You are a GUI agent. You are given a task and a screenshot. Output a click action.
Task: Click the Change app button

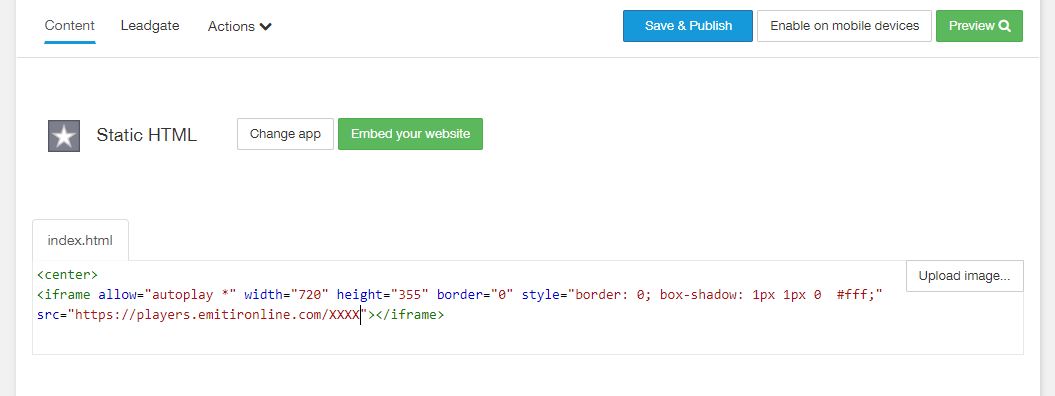click(x=285, y=134)
